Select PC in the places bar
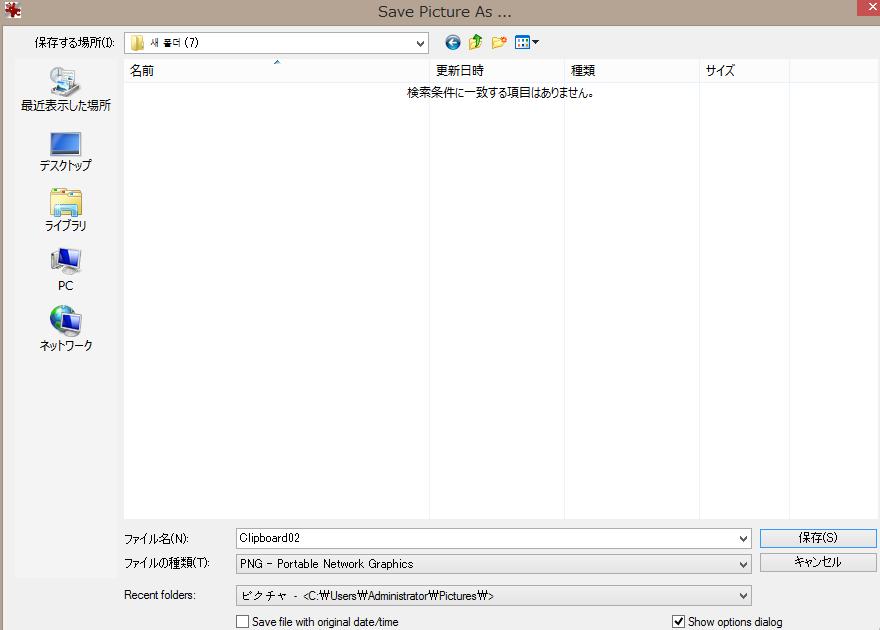The image size is (880, 630). [65, 271]
